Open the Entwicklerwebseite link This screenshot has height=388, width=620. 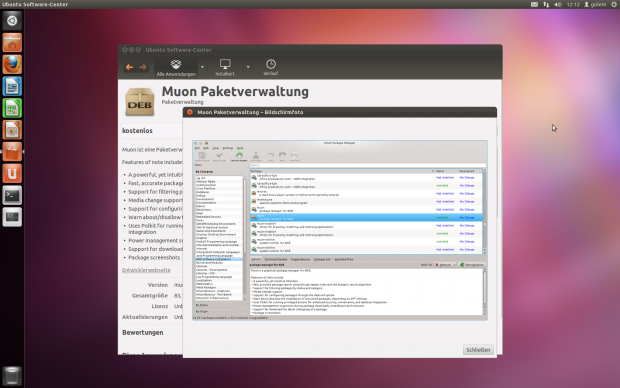pyautogui.click(x=146, y=270)
